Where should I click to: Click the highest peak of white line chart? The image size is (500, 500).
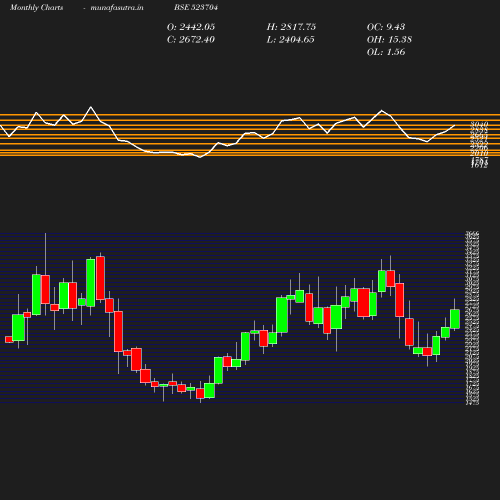91,107
